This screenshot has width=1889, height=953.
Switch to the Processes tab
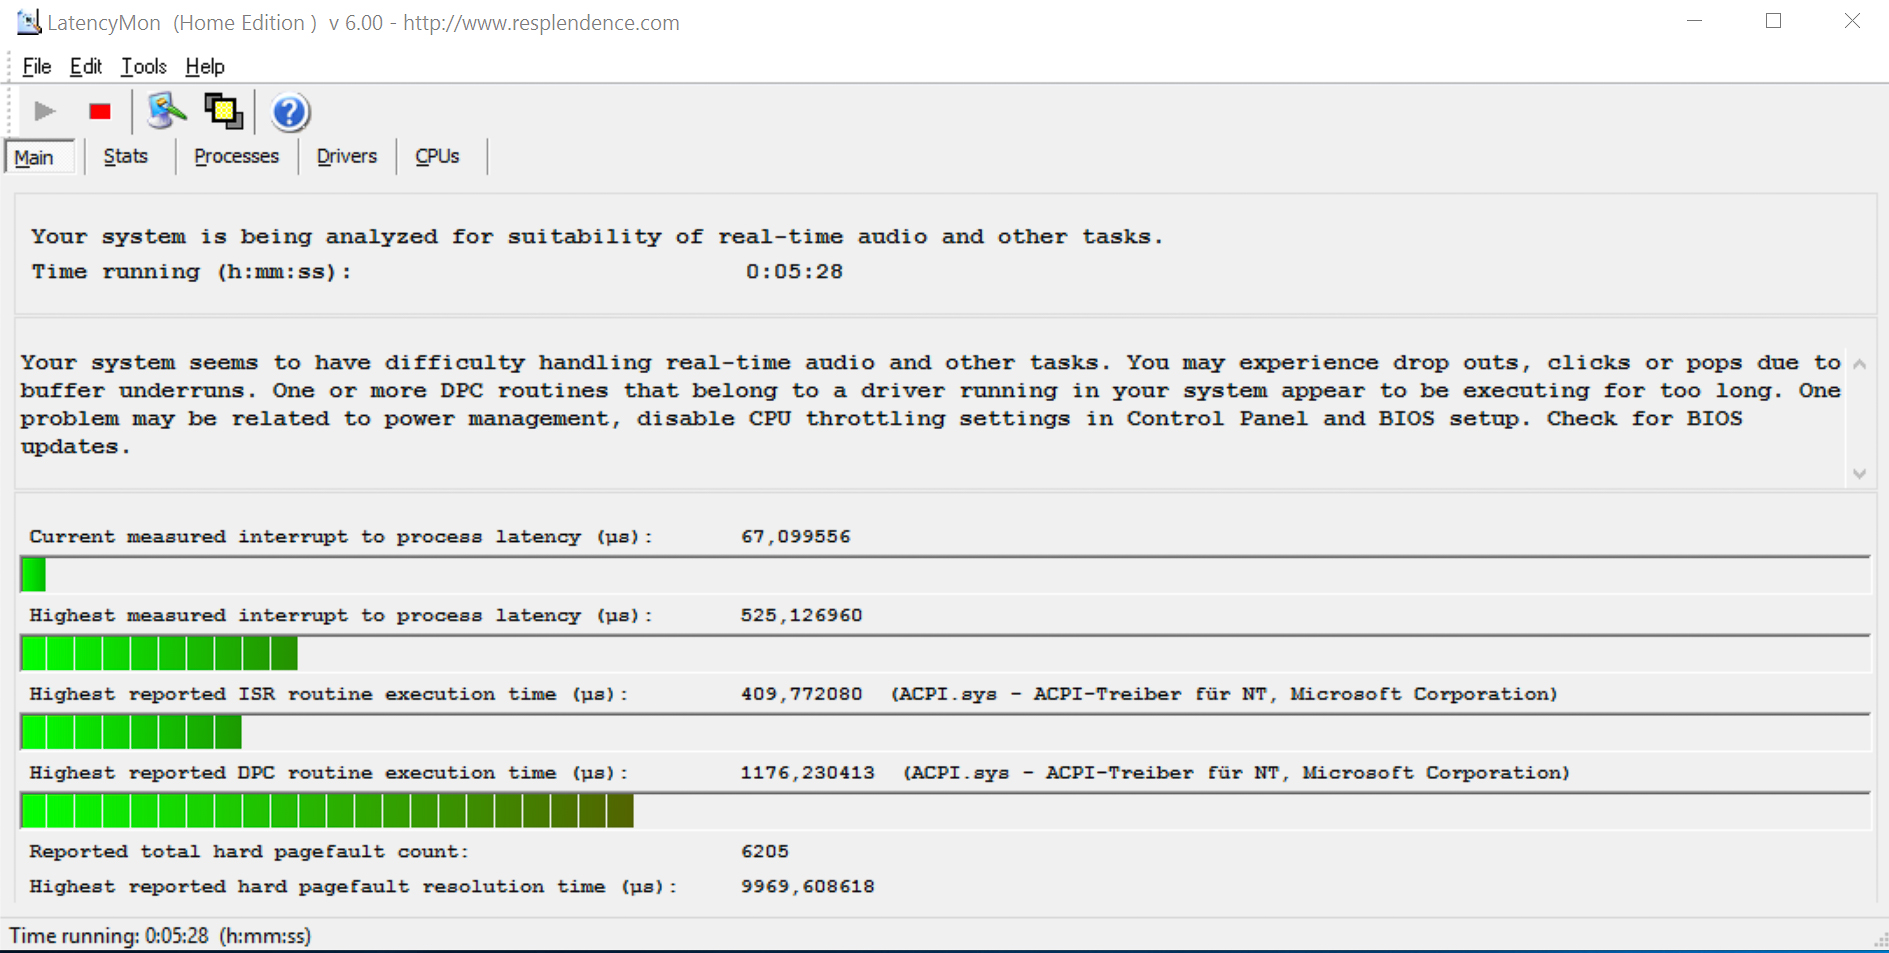(237, 156)
